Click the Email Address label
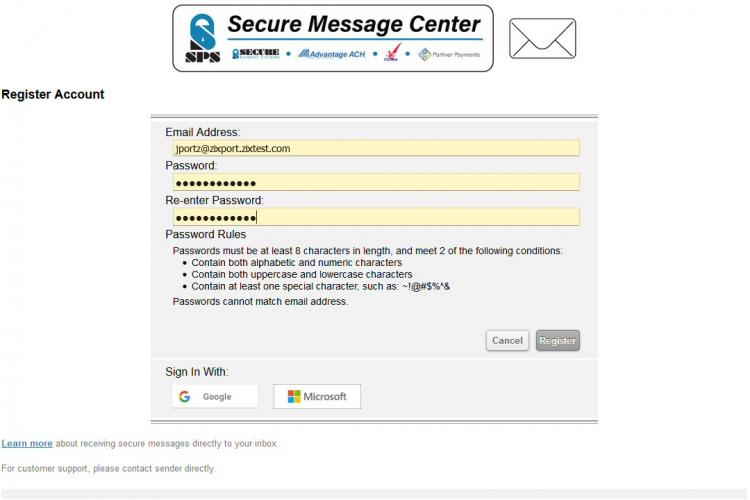Screen dimensions: 750x500 click(203, 132)
